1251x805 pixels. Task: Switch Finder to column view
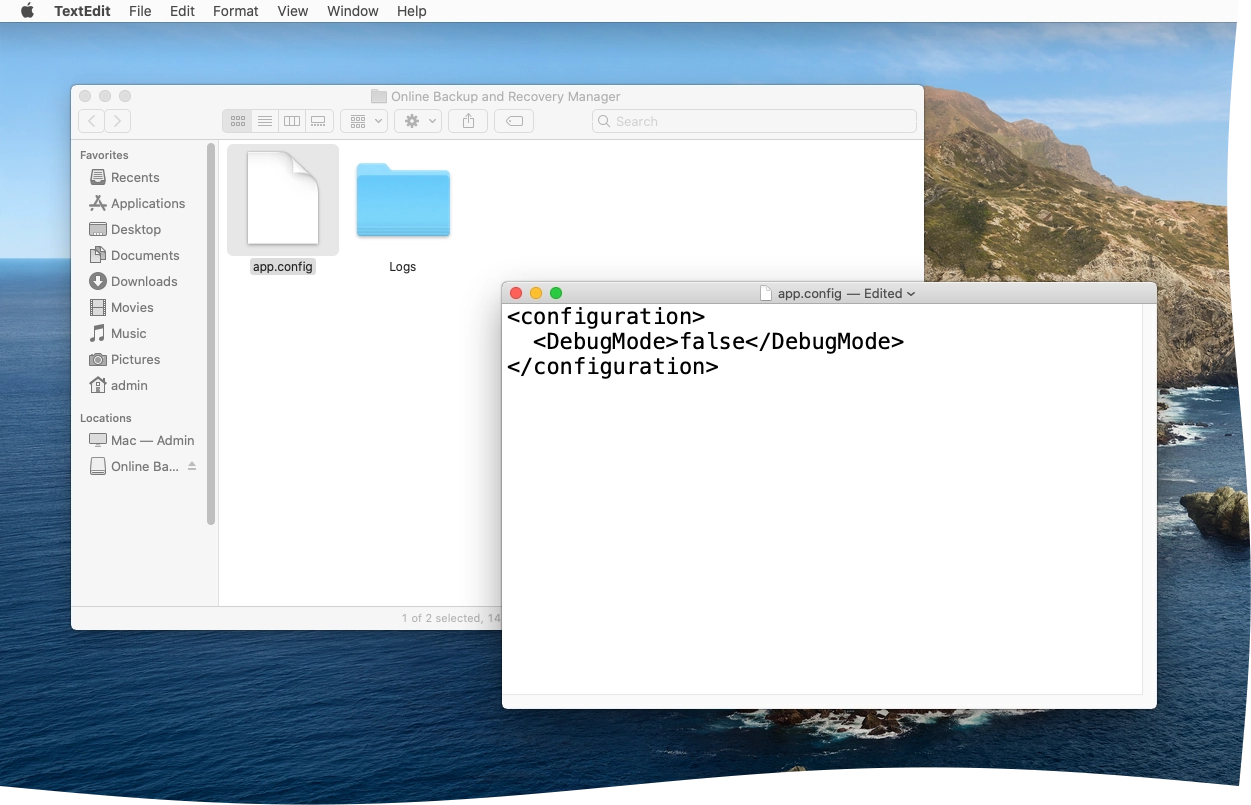click(292, 121)
